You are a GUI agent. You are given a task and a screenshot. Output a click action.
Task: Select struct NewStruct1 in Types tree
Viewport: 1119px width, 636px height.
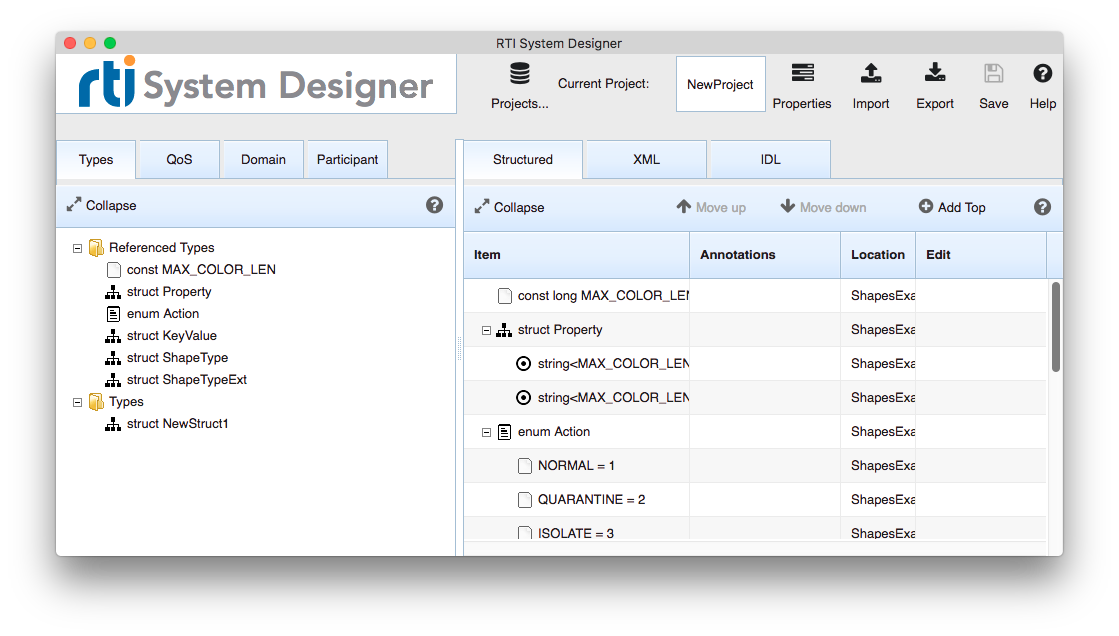pos(177,424)
